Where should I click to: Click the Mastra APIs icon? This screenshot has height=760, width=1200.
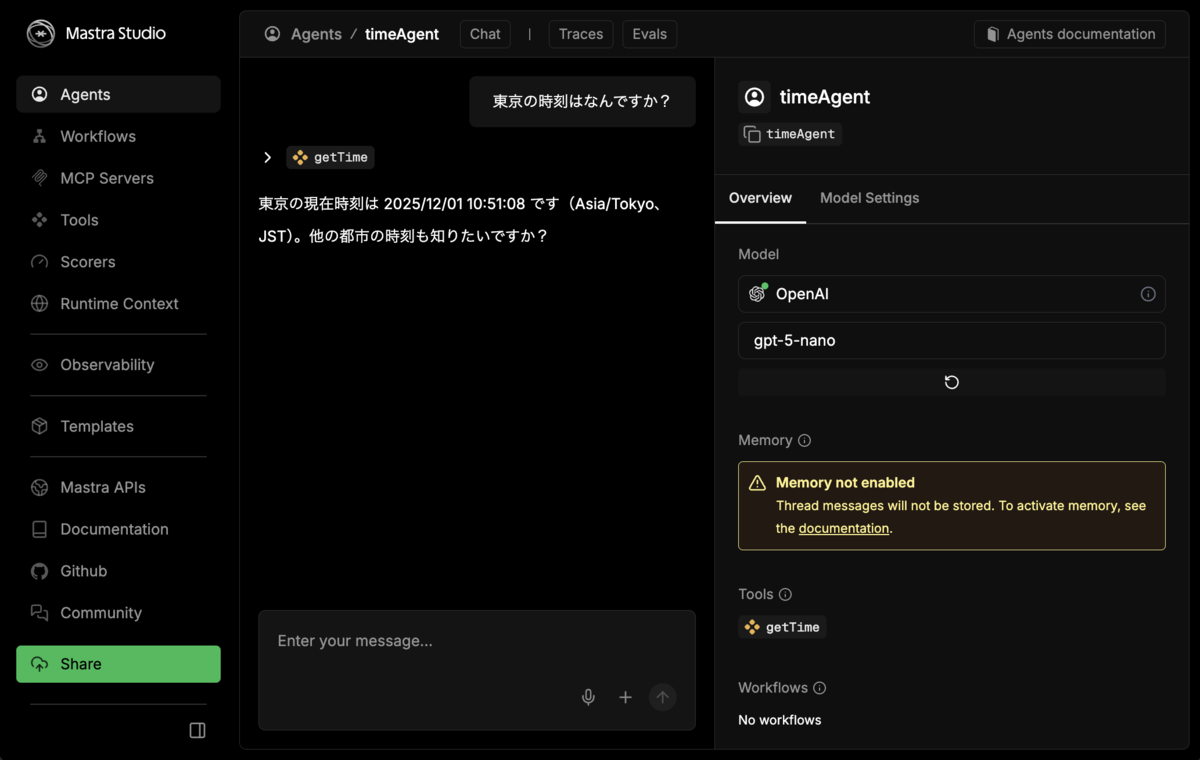tap(40, 487)
